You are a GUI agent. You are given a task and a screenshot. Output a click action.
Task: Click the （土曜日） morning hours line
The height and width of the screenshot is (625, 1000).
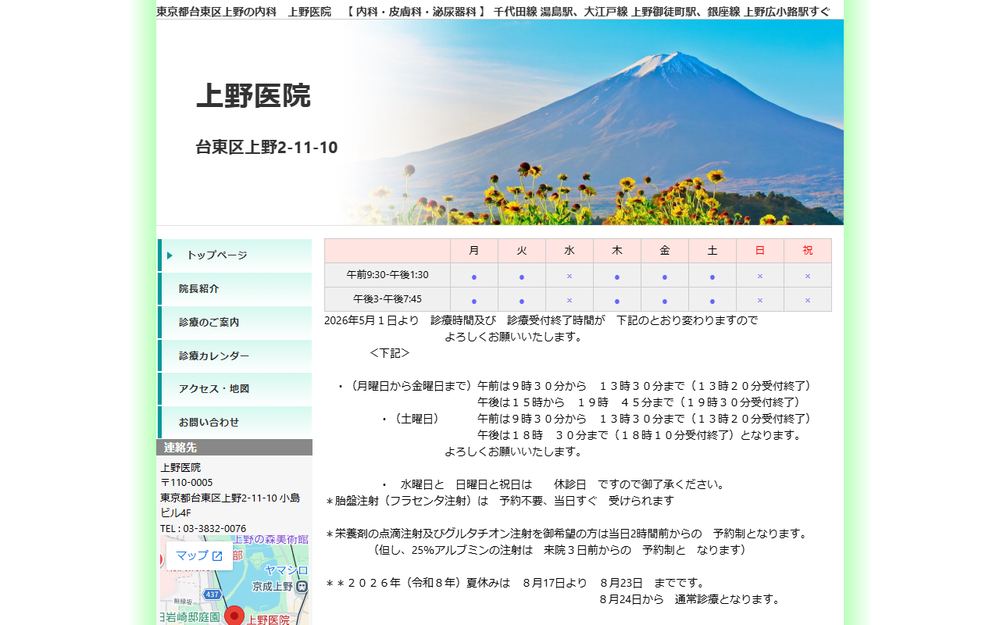[x=598, y=419]
